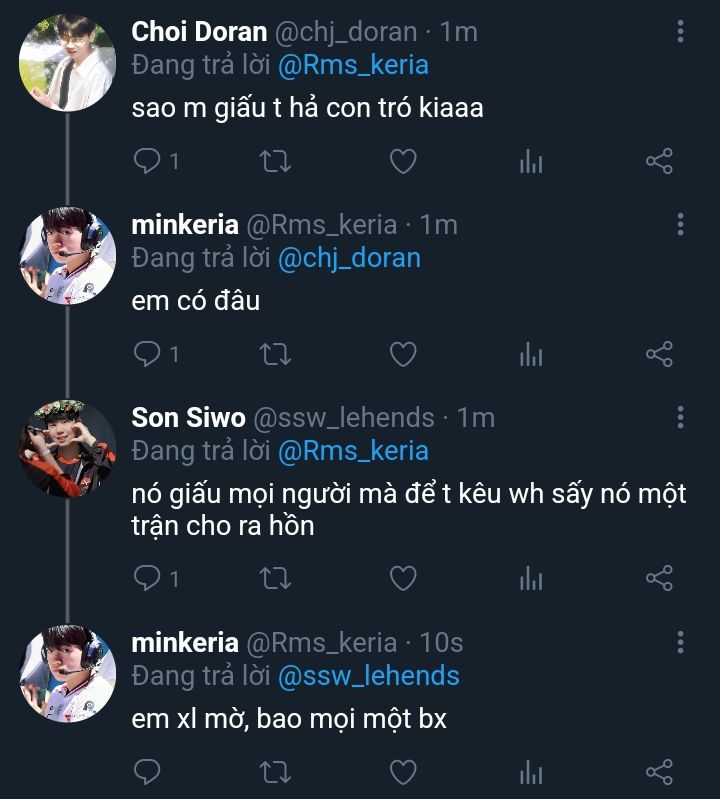View analytics on the last minkeria tweet
This screenshot has height=799, width=720.
tap(531, 771)
